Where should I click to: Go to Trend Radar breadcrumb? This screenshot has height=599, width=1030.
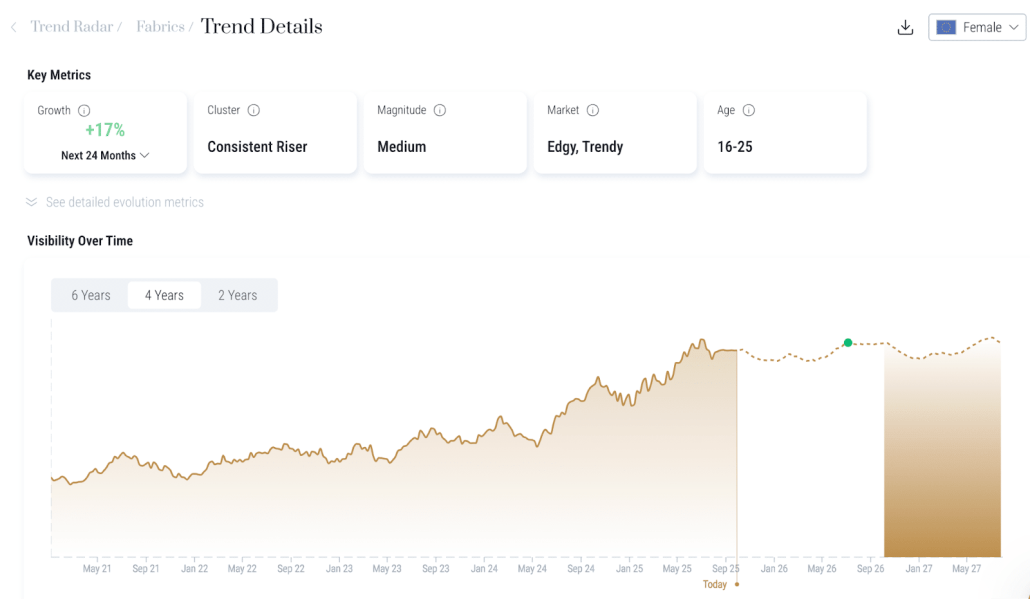point(71,27)
